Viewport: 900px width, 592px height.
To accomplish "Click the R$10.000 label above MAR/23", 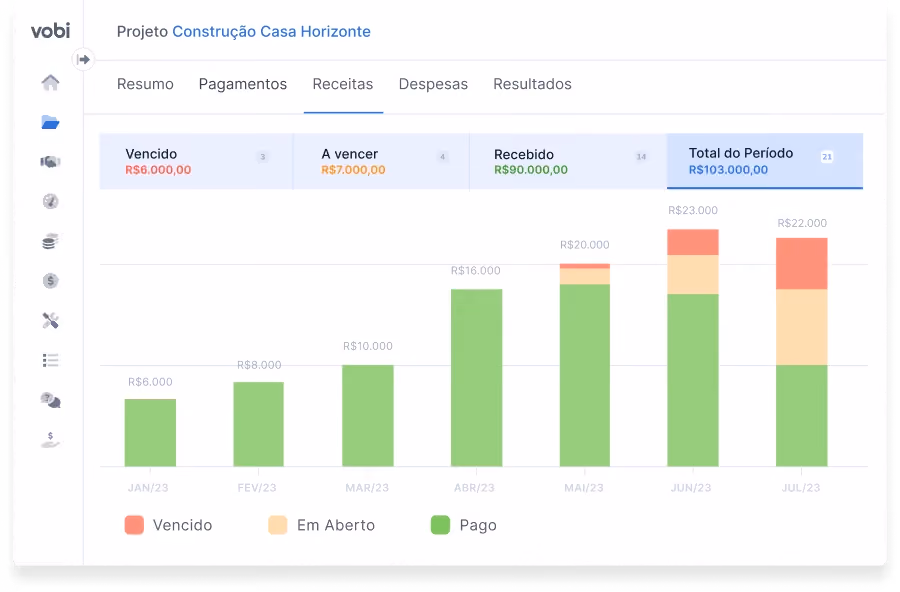I will [368, 346].
